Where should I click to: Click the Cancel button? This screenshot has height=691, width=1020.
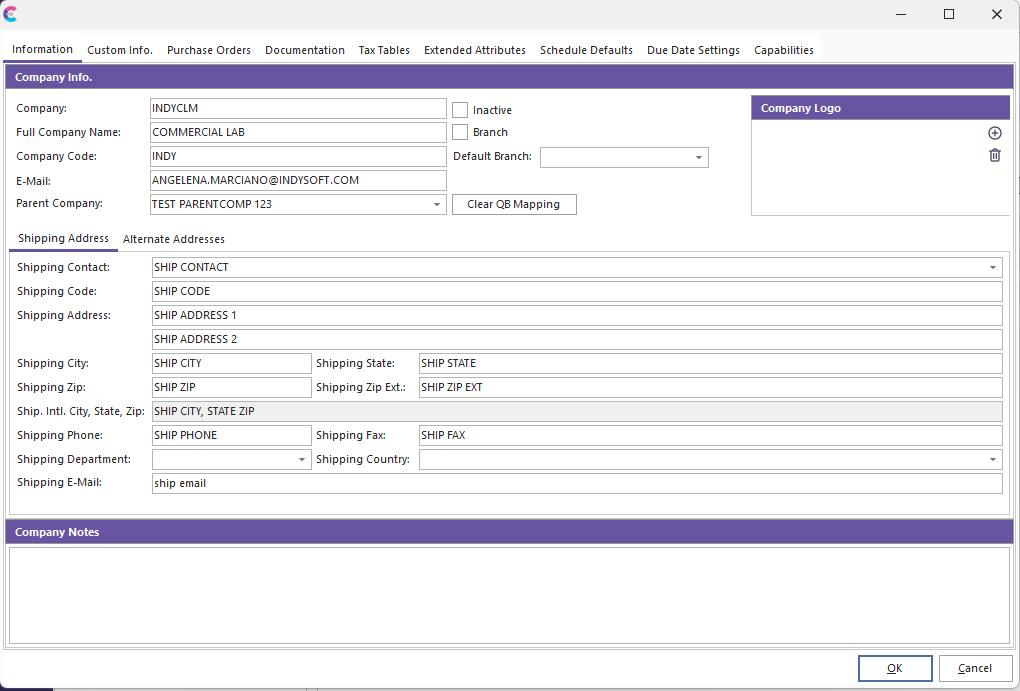974,668
